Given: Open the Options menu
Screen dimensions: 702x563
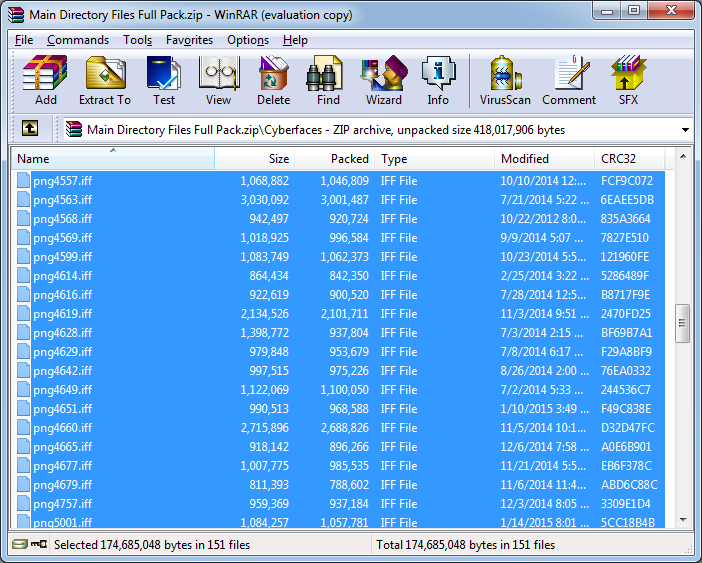Looking at the screenshot, I should coord(248,40).
